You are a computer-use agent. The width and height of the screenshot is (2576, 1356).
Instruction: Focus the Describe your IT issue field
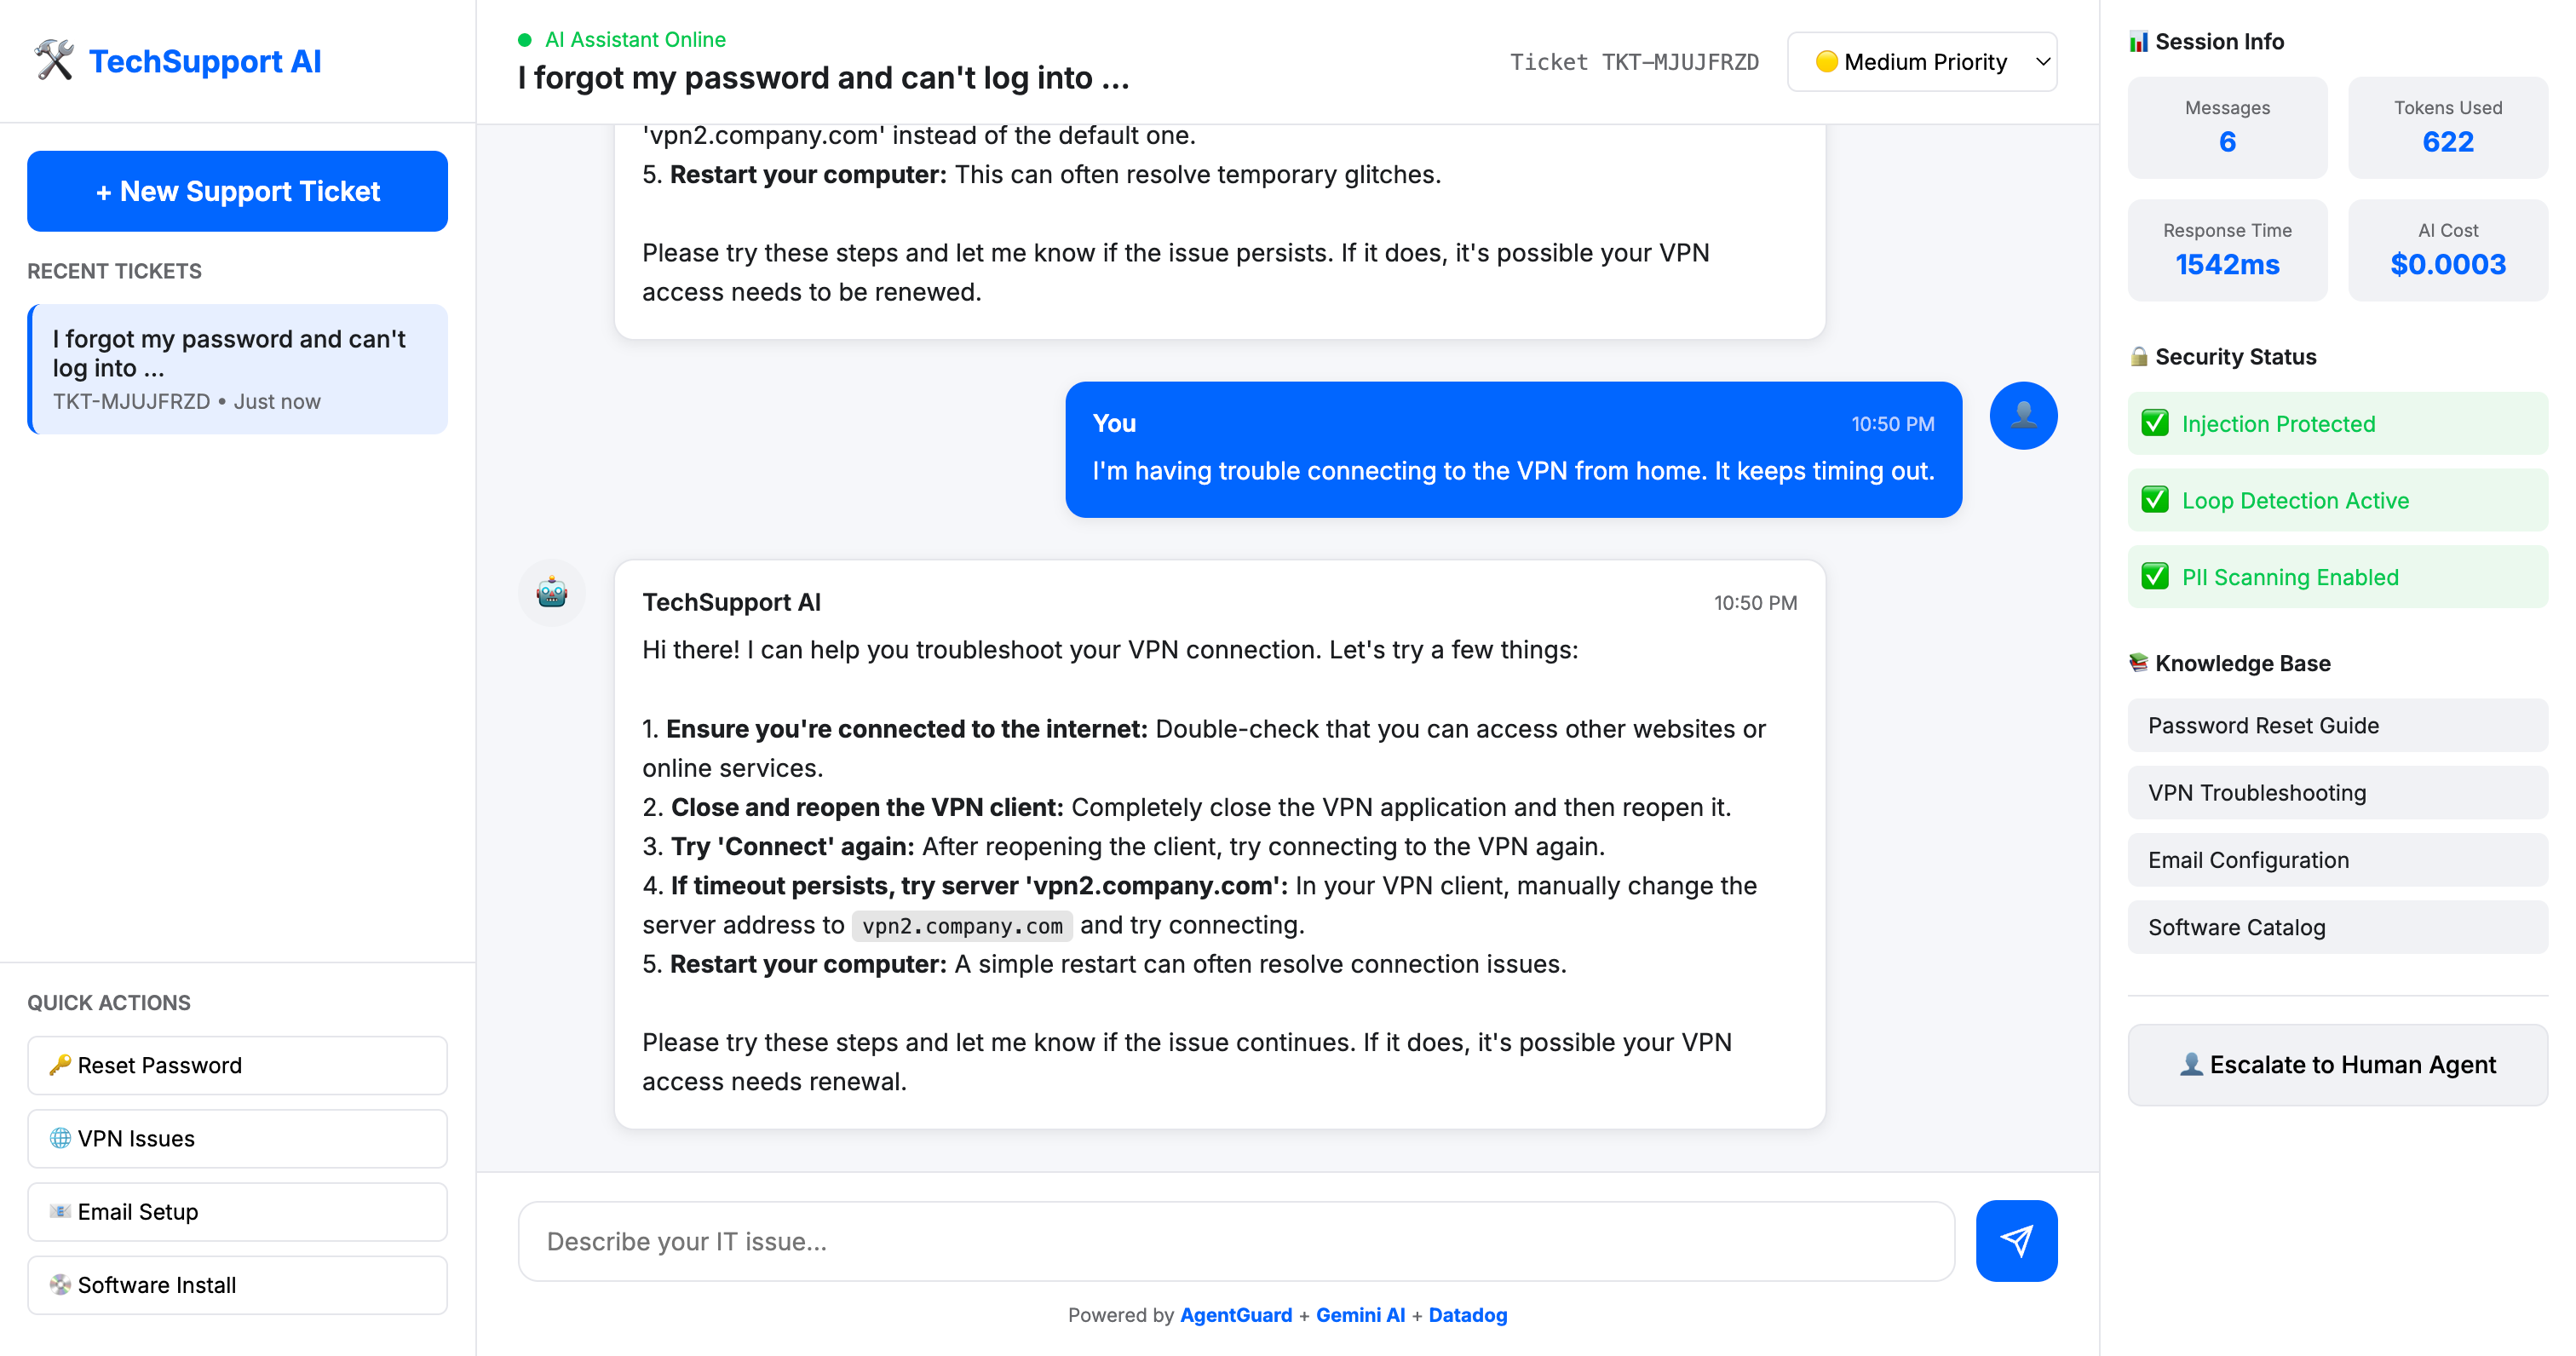[1235, 1241]
